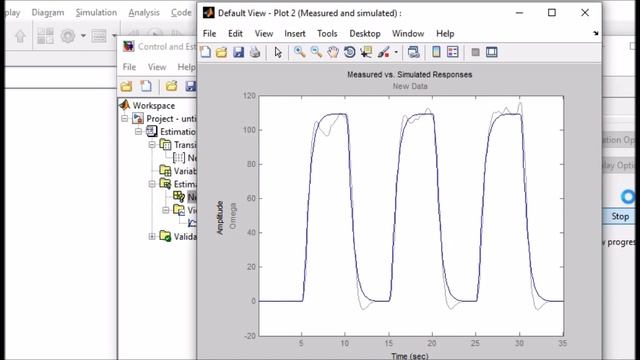This screenshot has width=640, height=360.
Task: Collapse the Transient Data tree node
Action: (152, 145)
